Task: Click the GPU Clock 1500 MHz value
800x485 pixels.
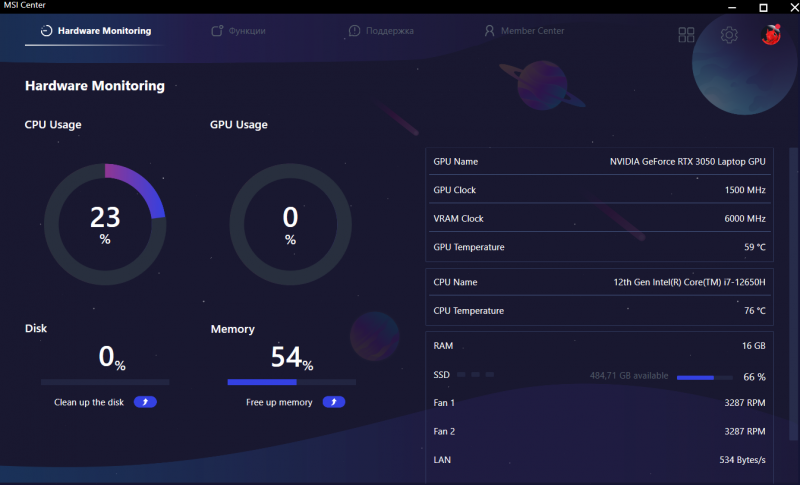Action: coord(745,190)
